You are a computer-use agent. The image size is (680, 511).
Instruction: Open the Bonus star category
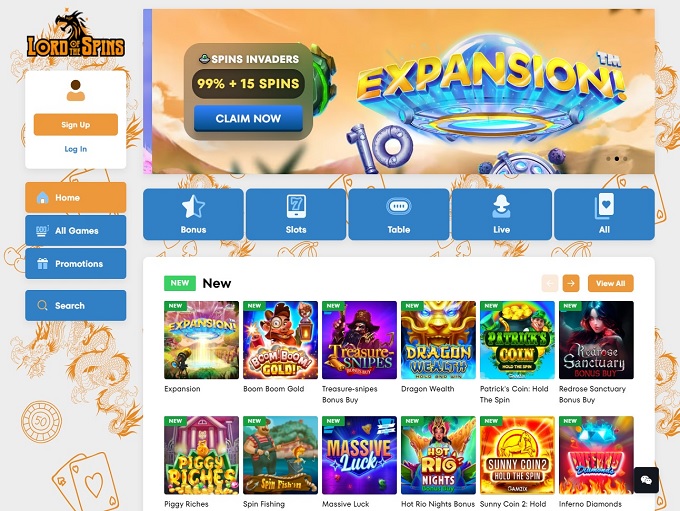point(193,214)
